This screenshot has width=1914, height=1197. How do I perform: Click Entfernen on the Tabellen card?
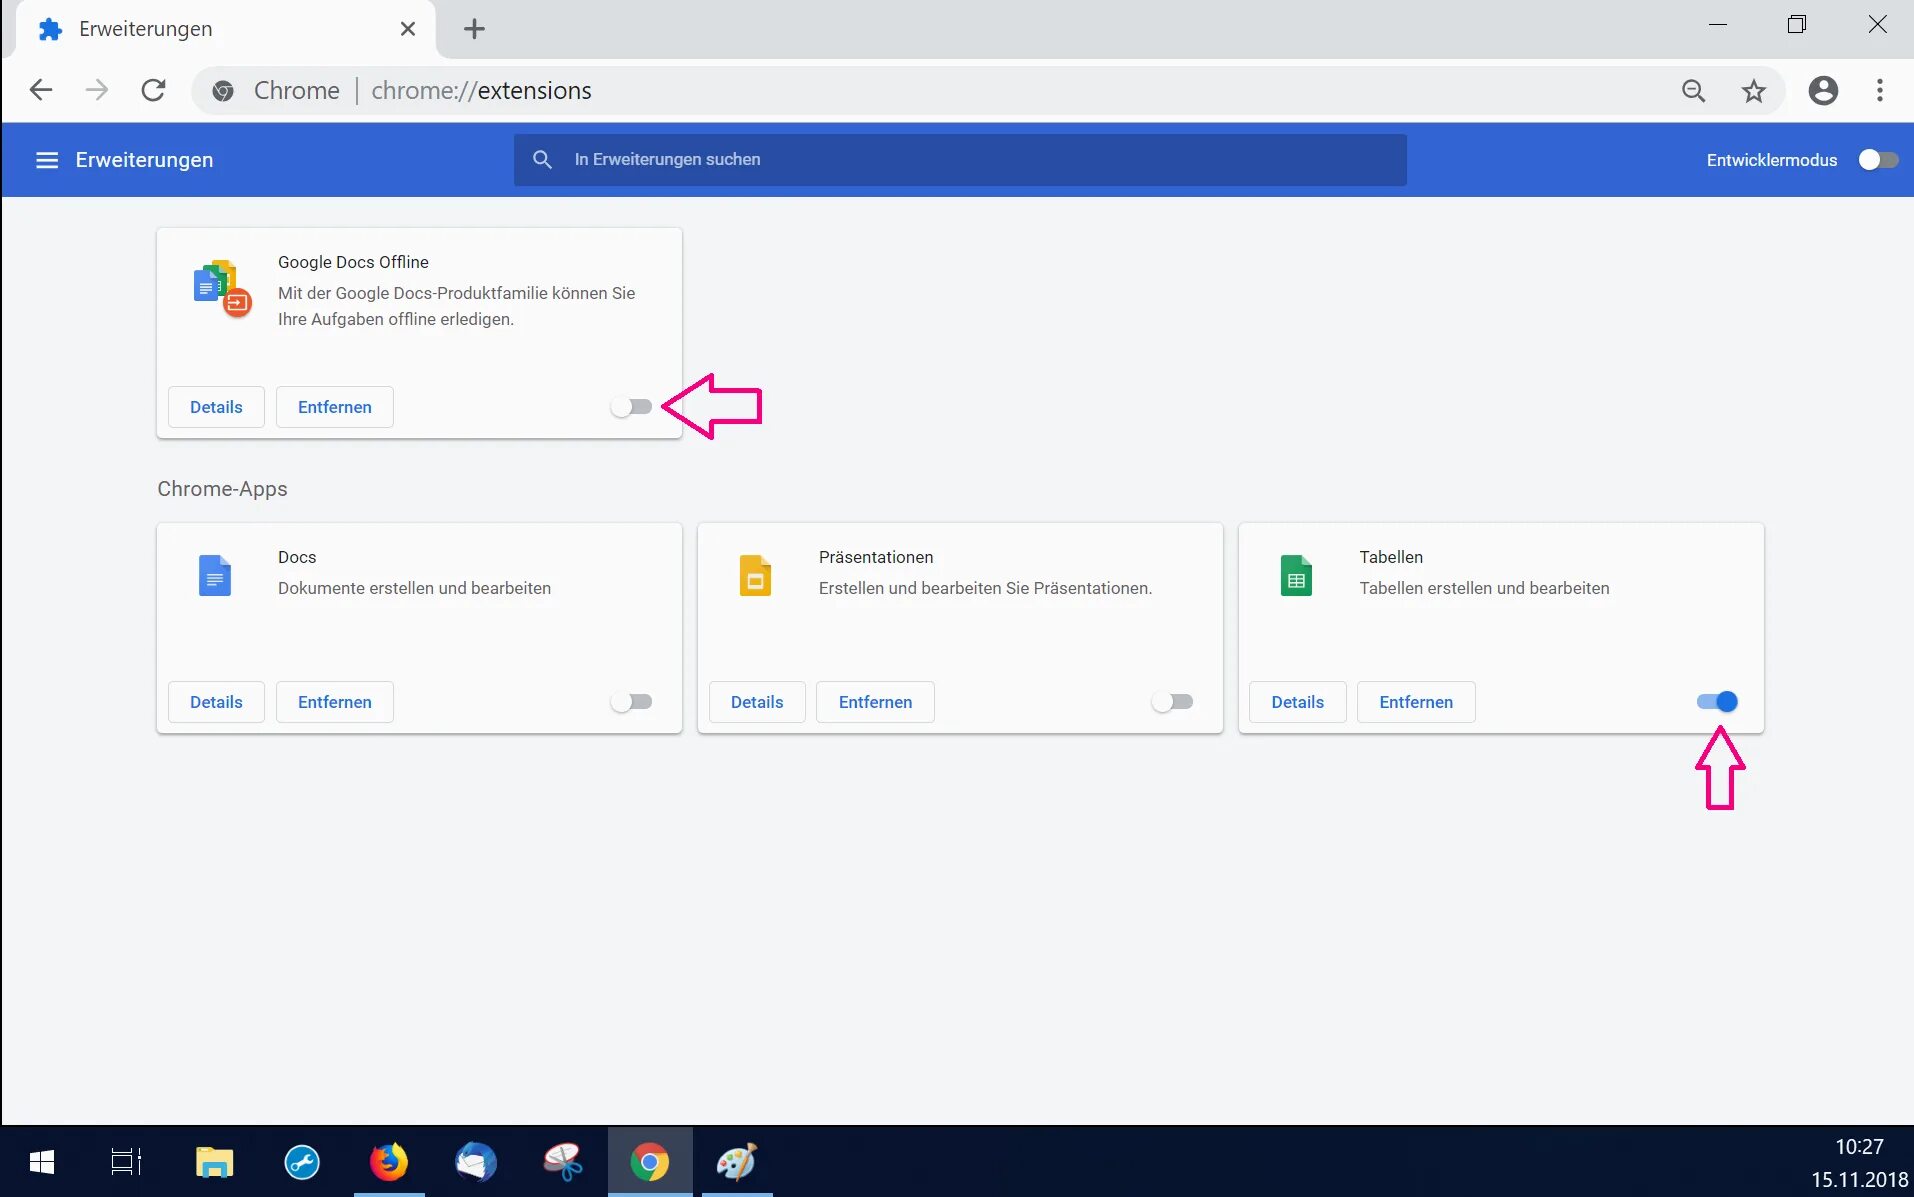[x=1416, y=702]
